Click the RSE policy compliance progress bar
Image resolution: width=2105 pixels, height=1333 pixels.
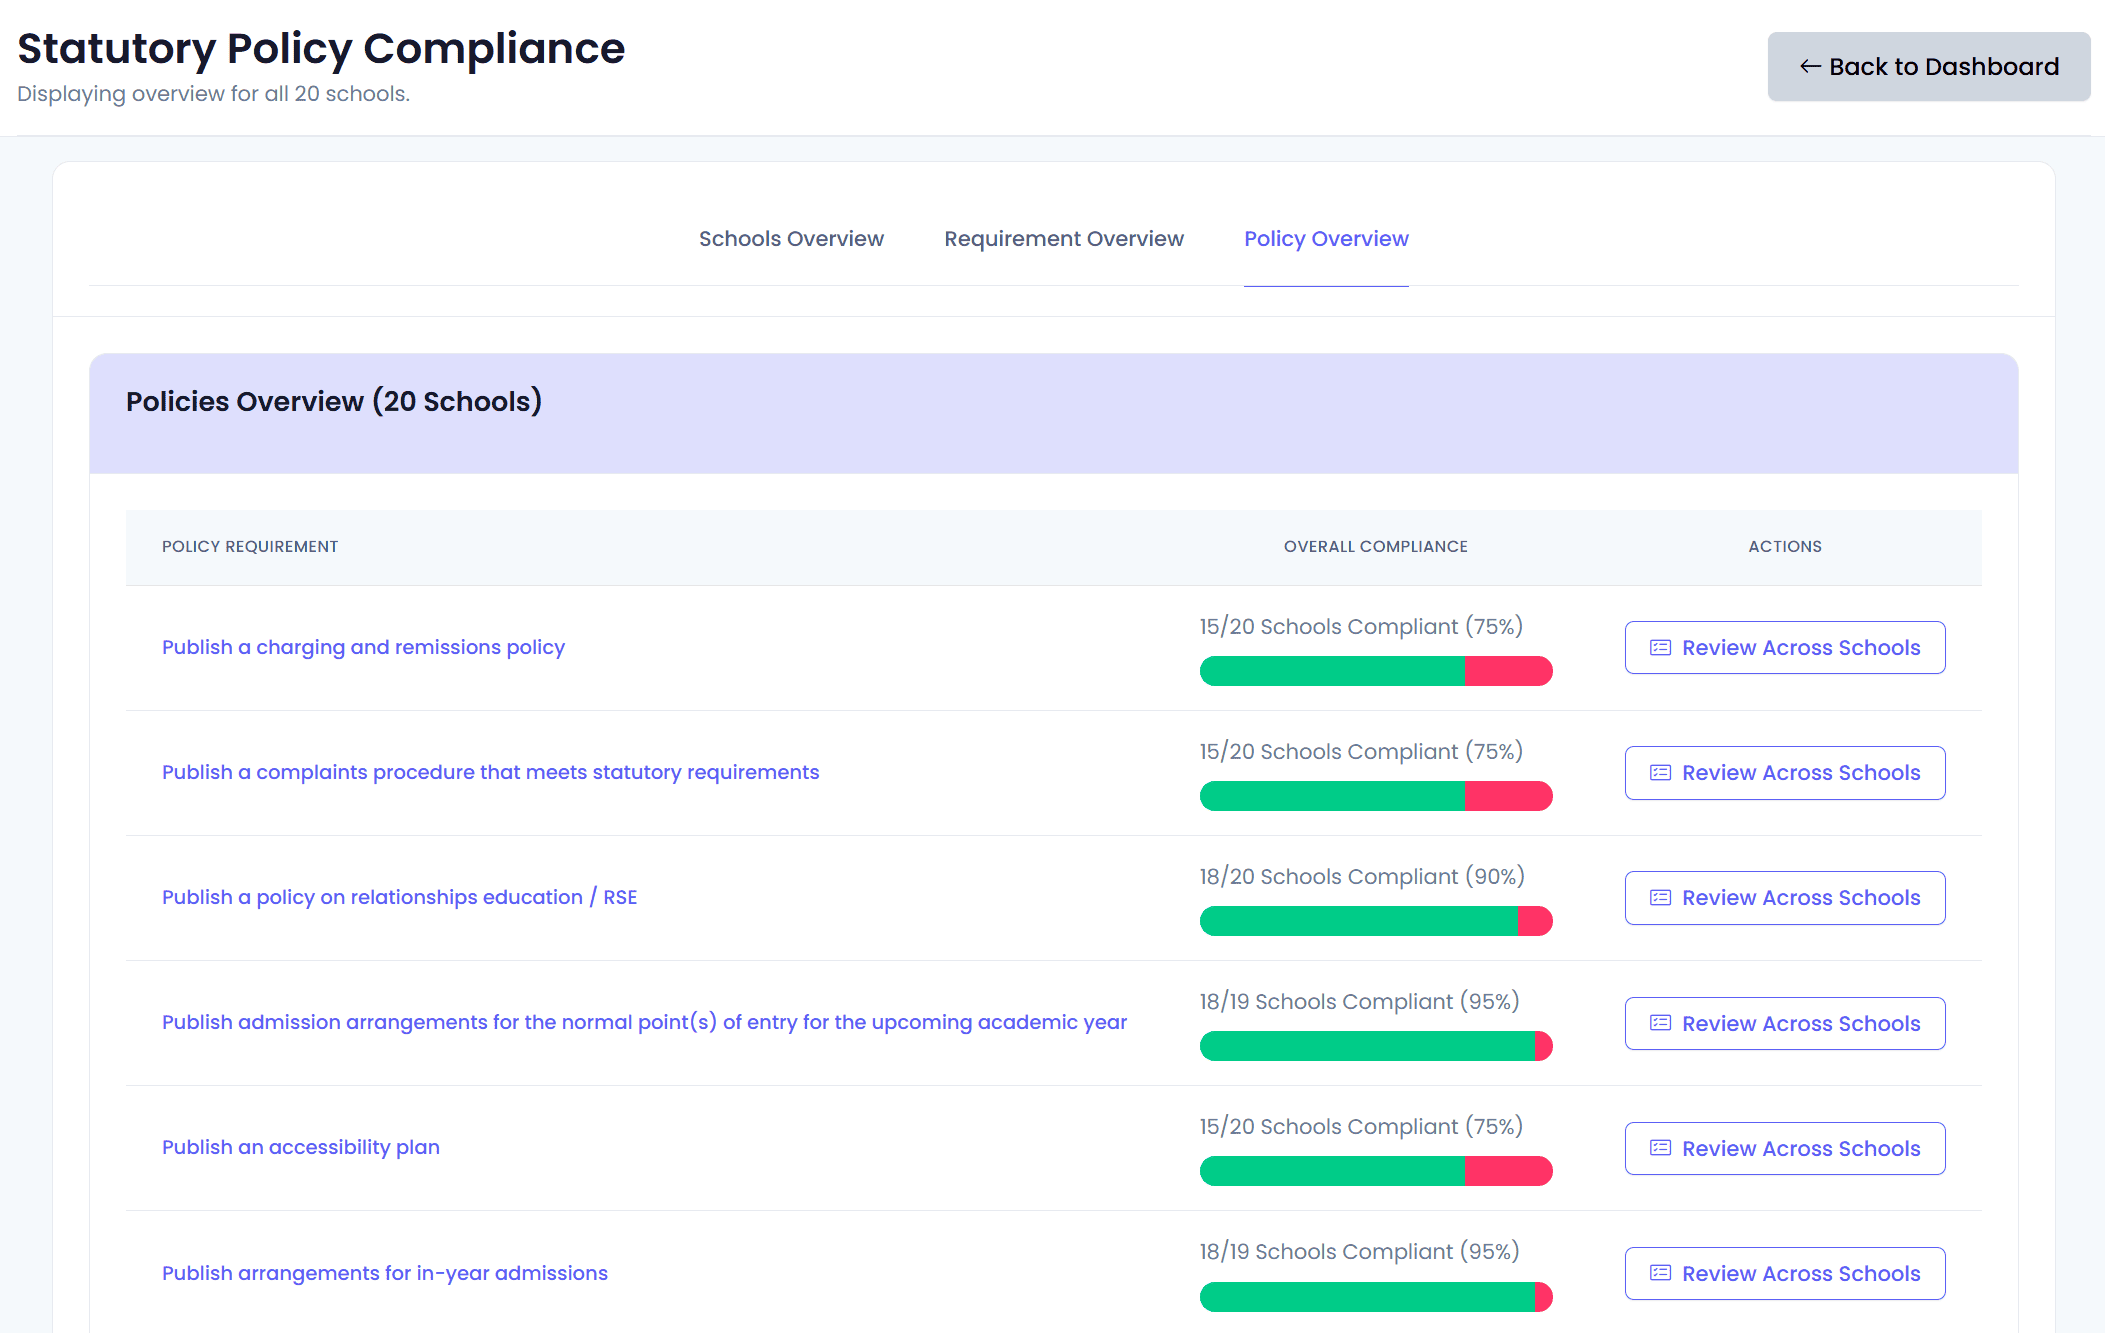[1376, 920]
